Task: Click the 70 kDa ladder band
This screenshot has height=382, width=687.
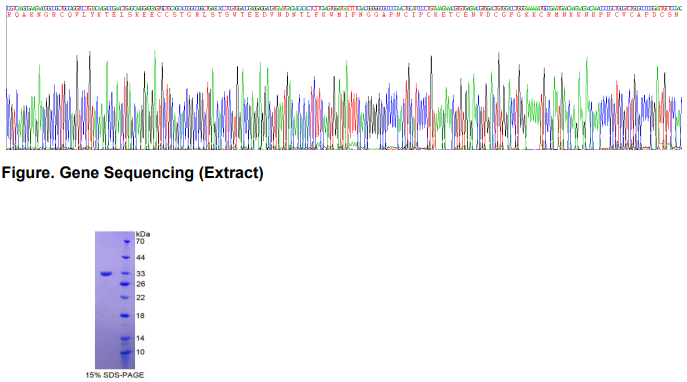Action: click(x=127, y=241)
